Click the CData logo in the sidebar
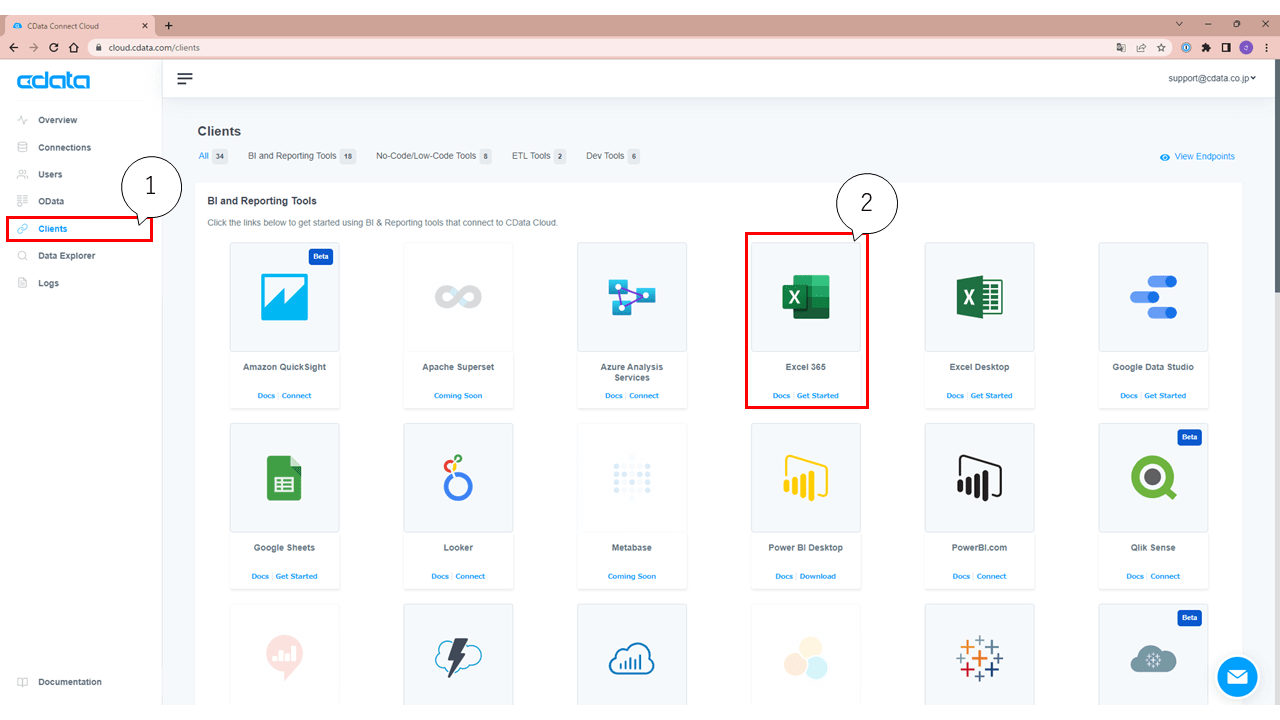This screenshot has height=720, width=1280. click(53, 81)
